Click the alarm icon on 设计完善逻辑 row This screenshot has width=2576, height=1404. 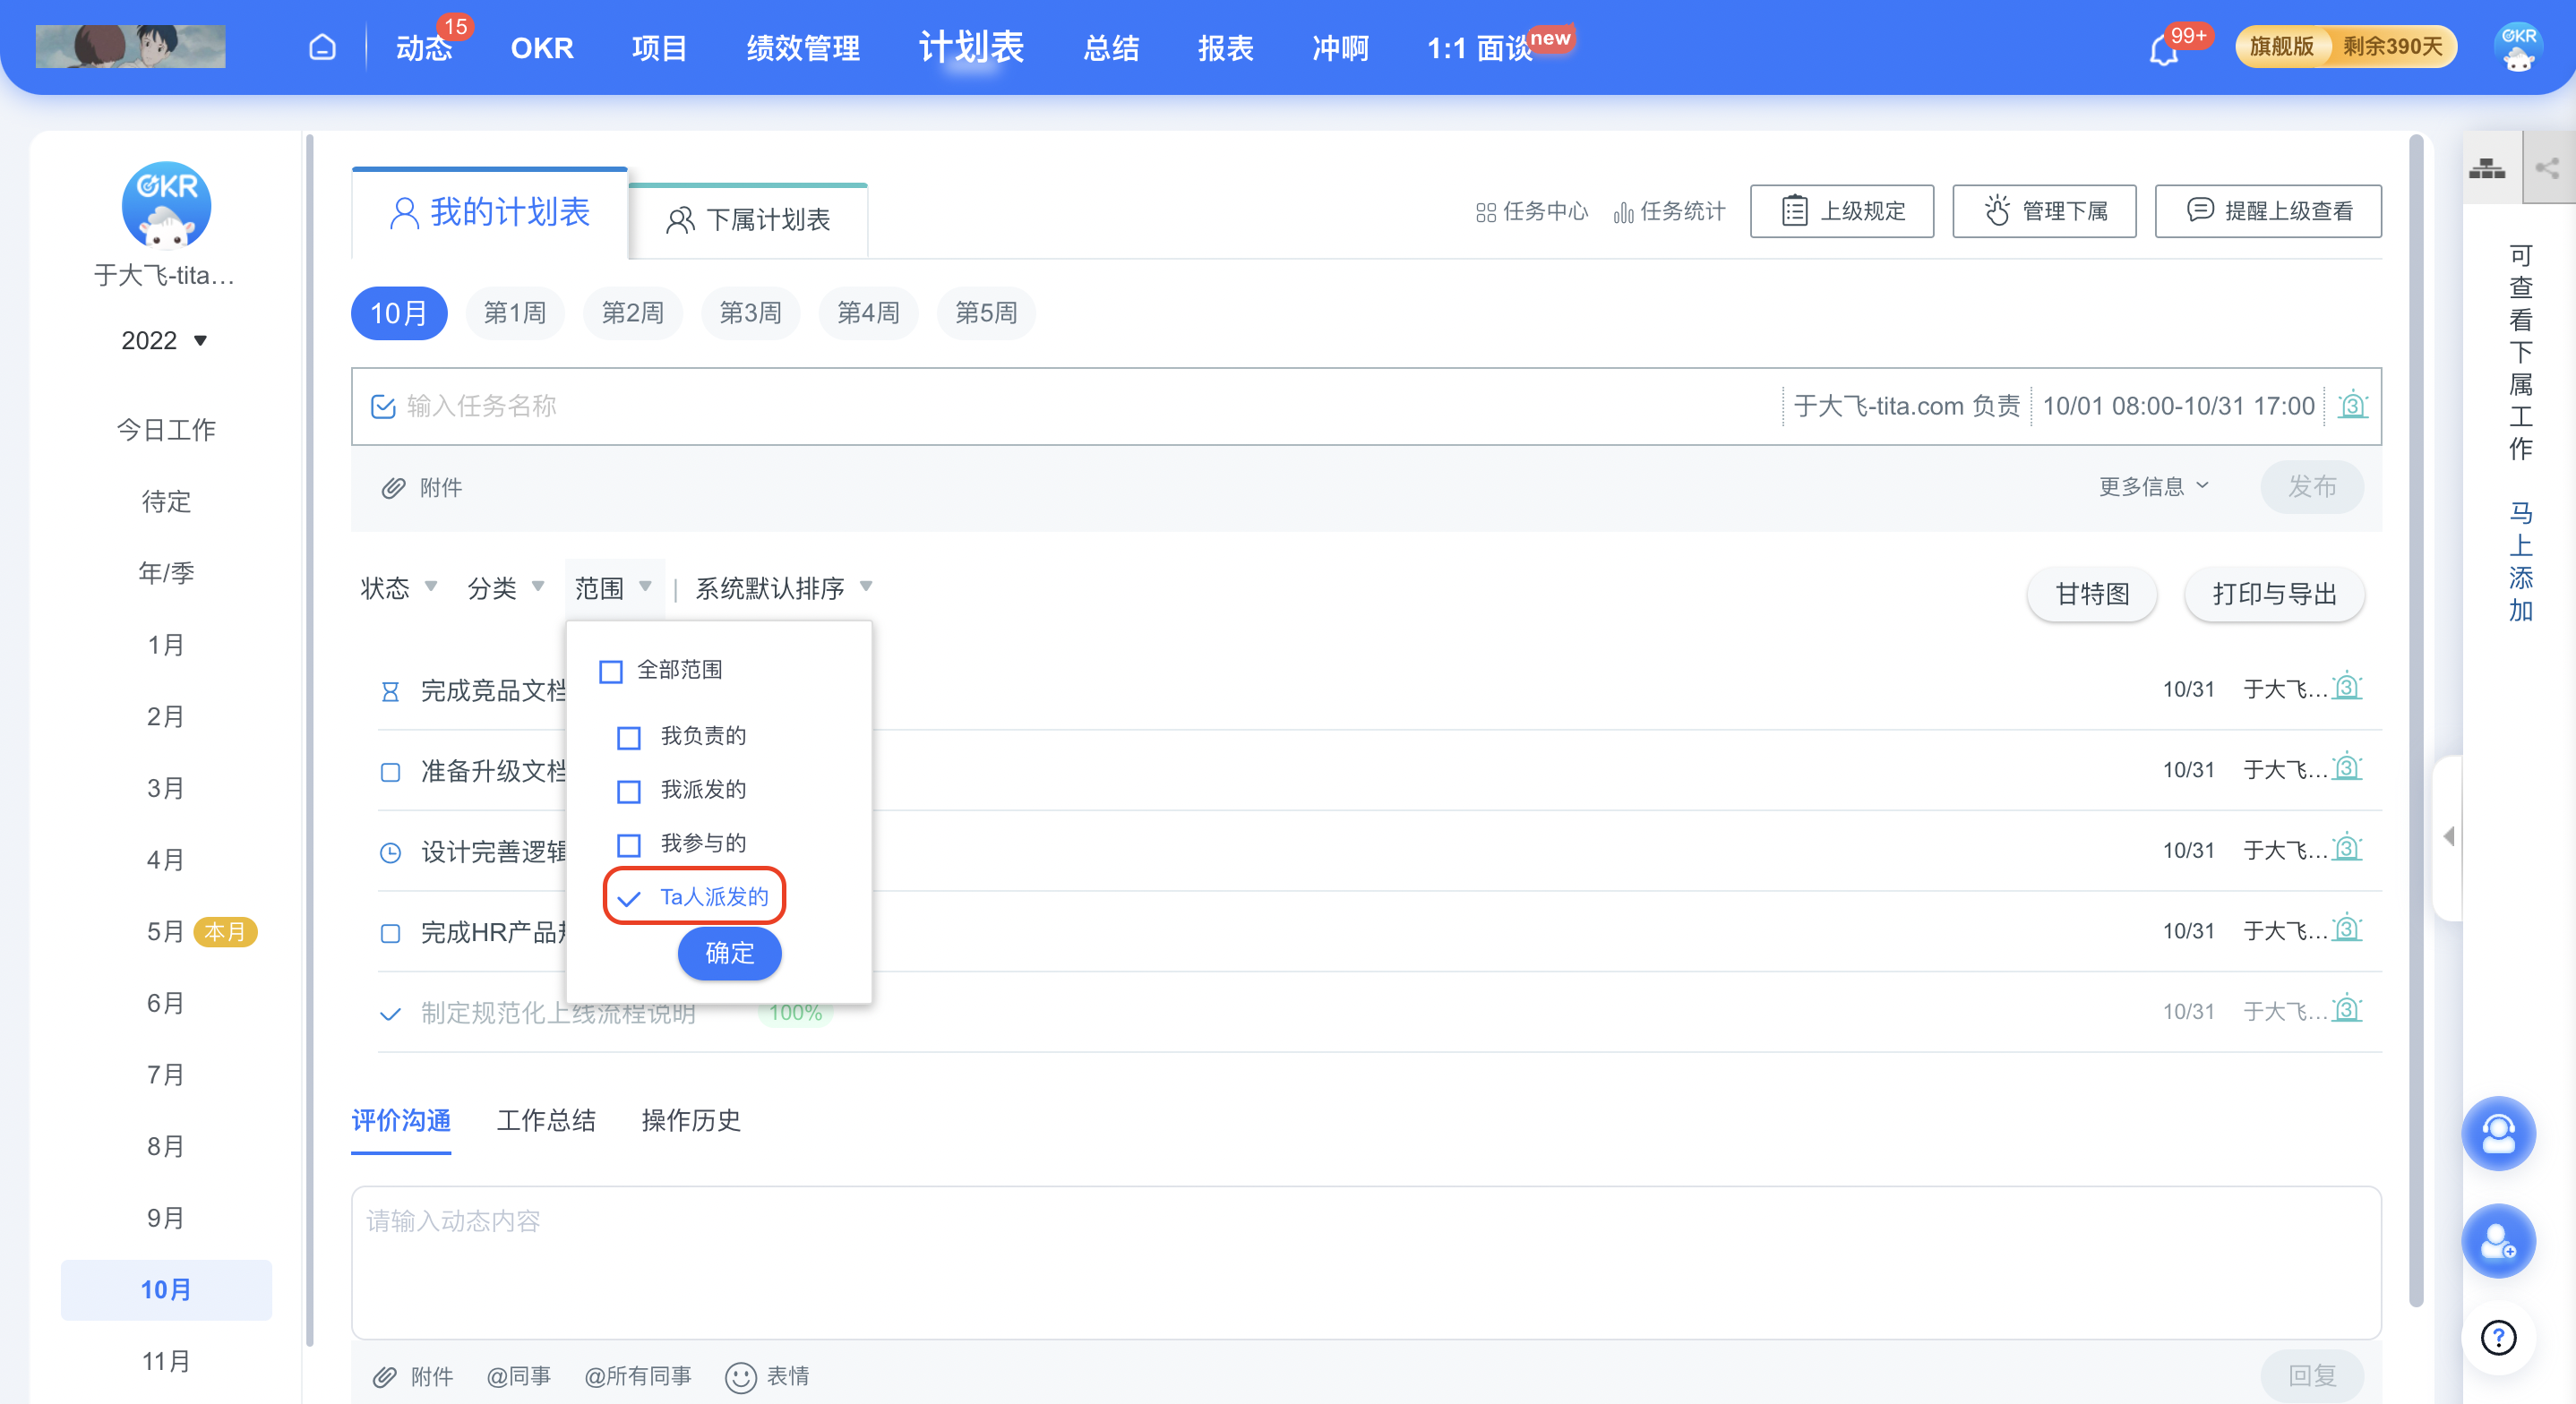pyautogui.click(x=2347, y=849)
